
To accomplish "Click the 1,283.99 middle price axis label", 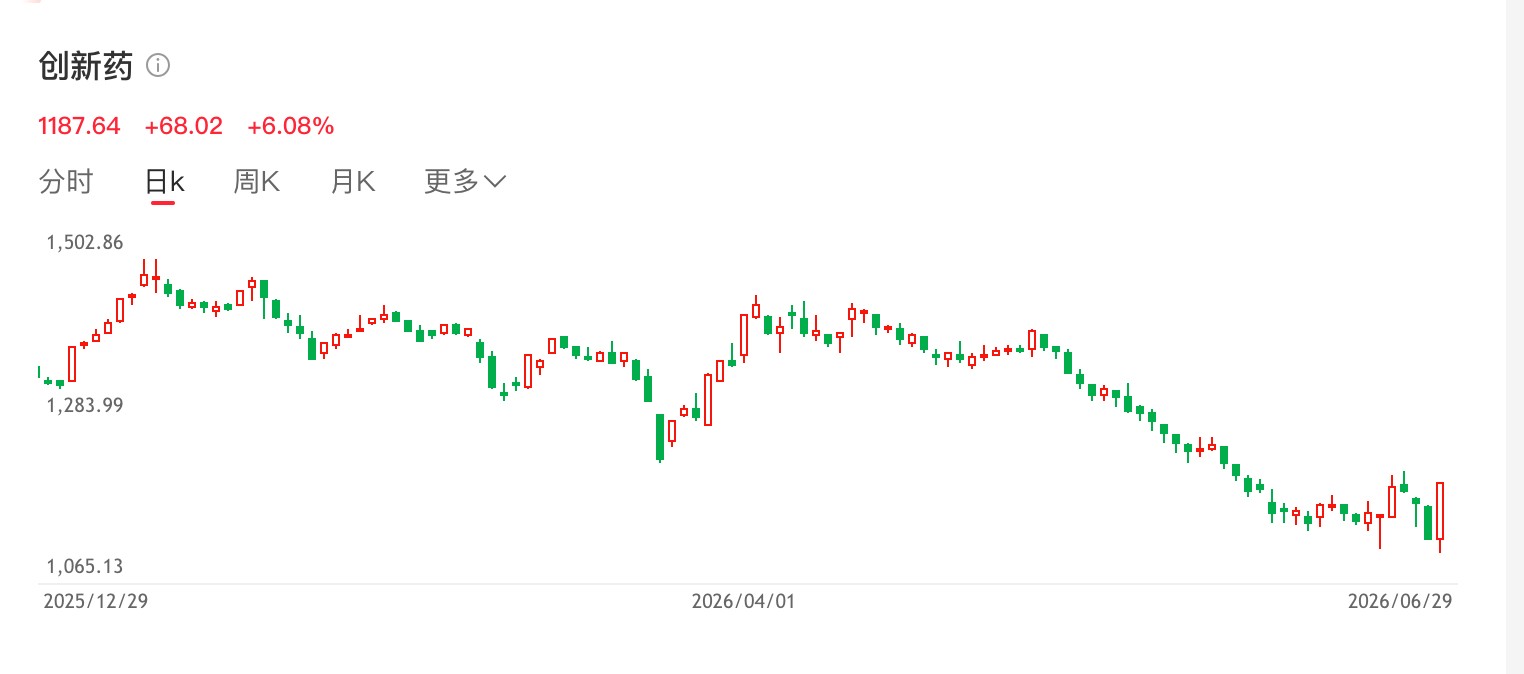I will (x=85, y=405).
